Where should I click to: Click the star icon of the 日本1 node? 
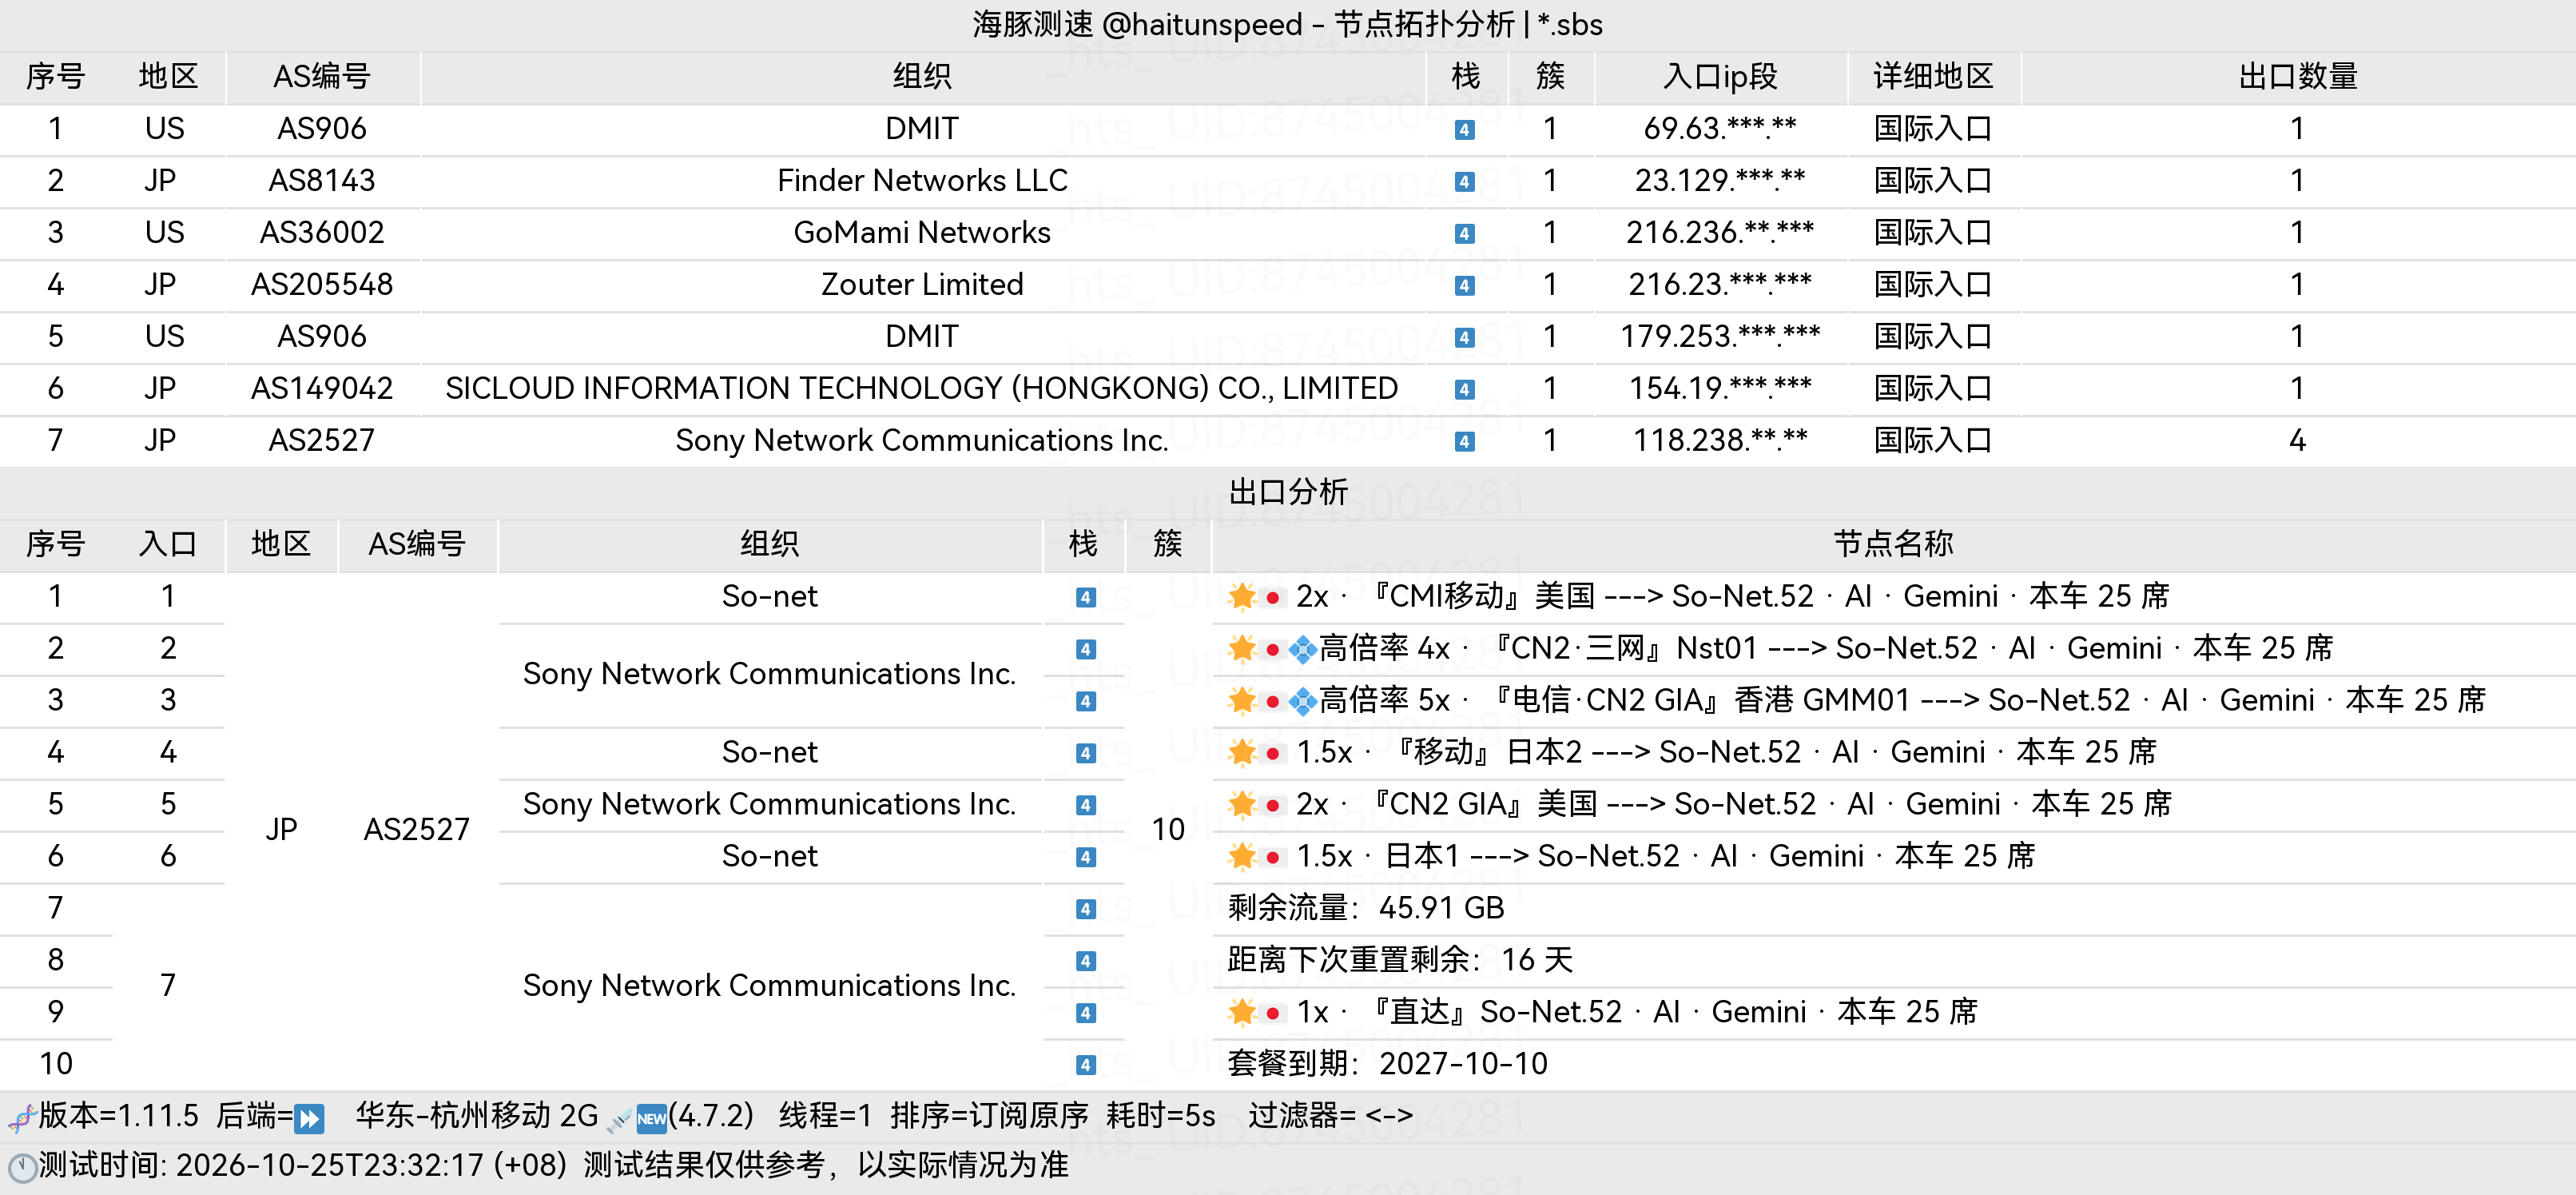click(x=1242, y=857)
